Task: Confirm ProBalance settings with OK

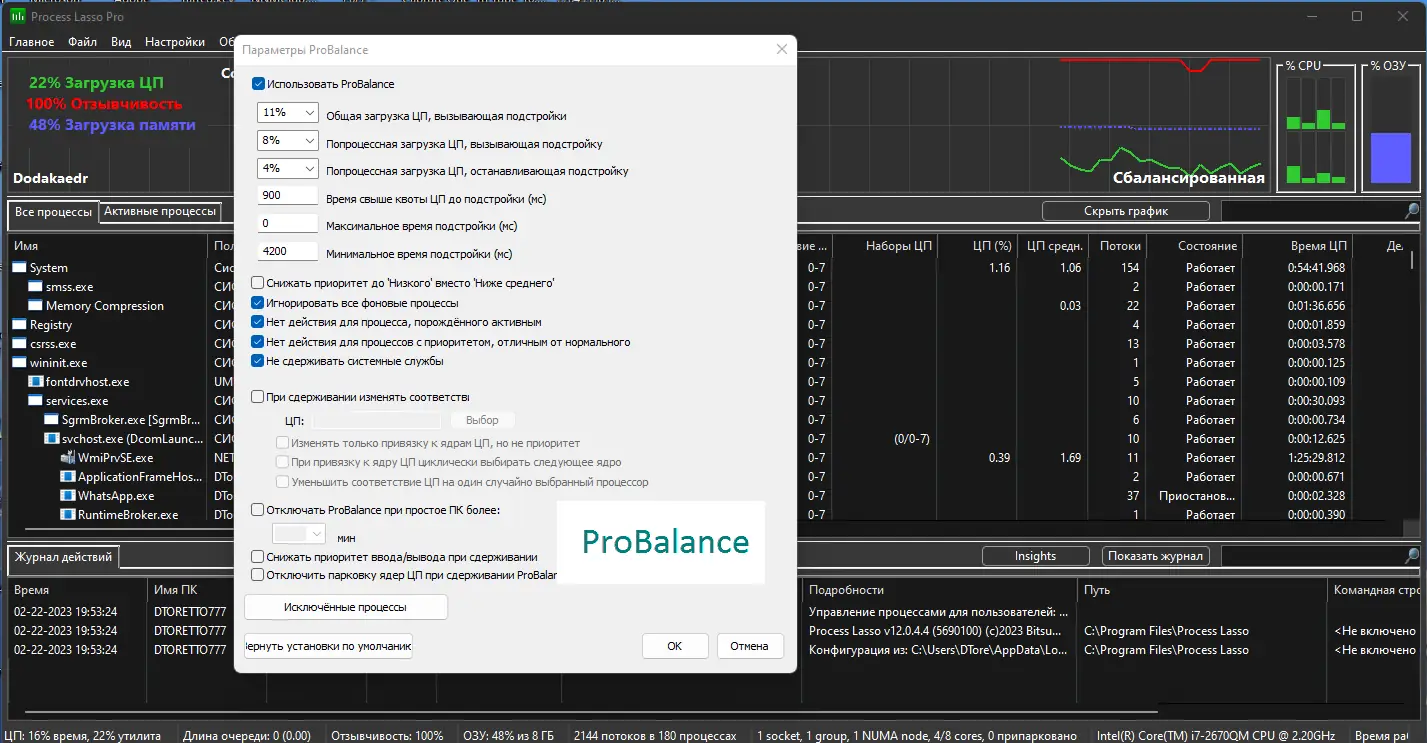Action: tap(675, 646)
